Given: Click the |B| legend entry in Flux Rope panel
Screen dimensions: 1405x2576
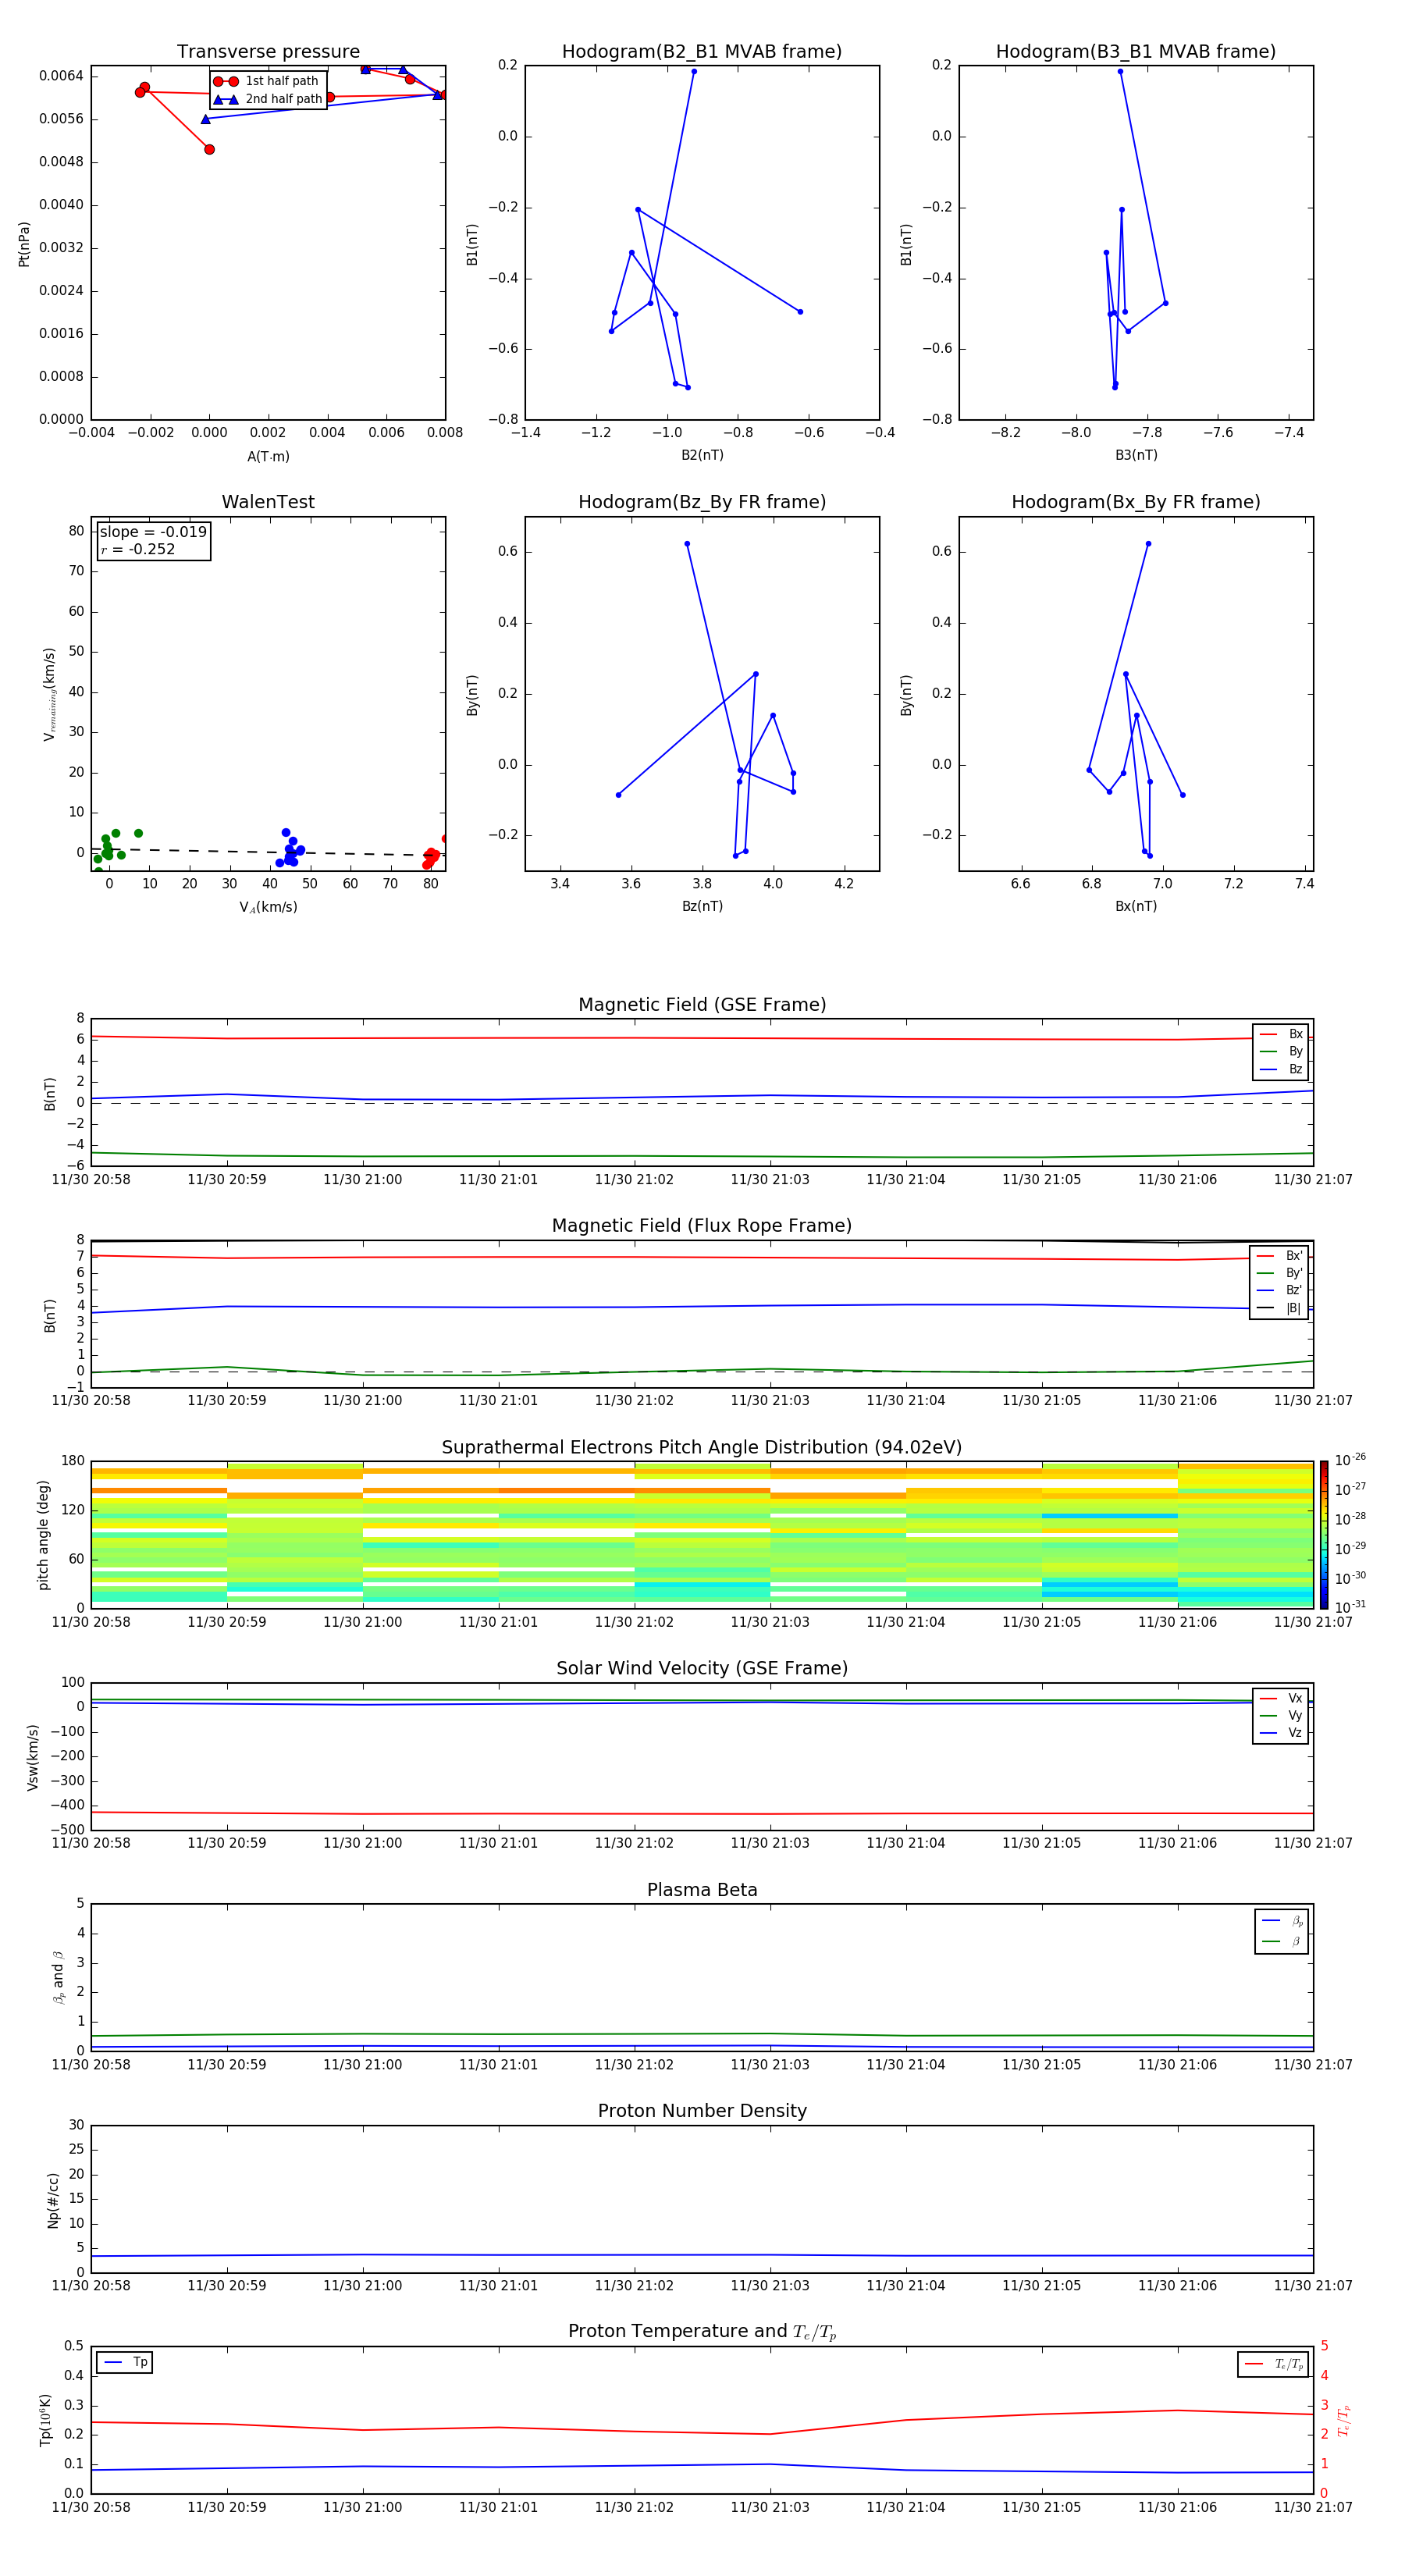Looking at the screenshot, I should pos(1279,1308).
